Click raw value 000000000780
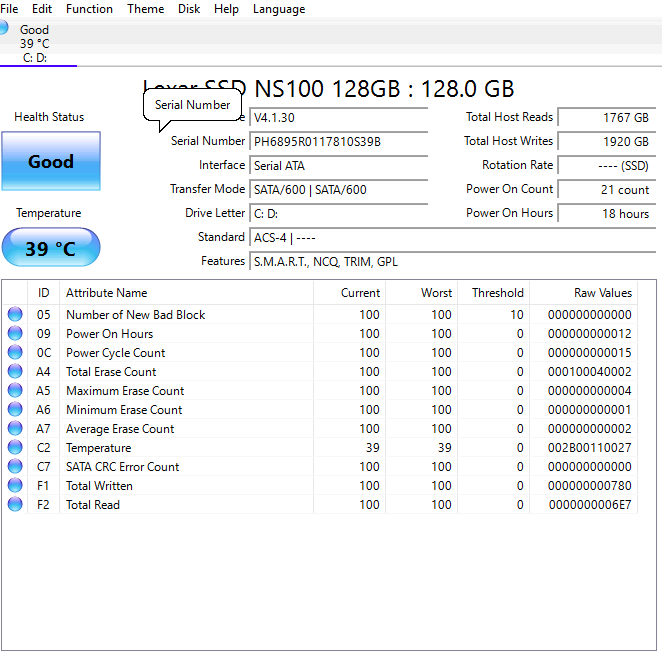 pos(589,486)
